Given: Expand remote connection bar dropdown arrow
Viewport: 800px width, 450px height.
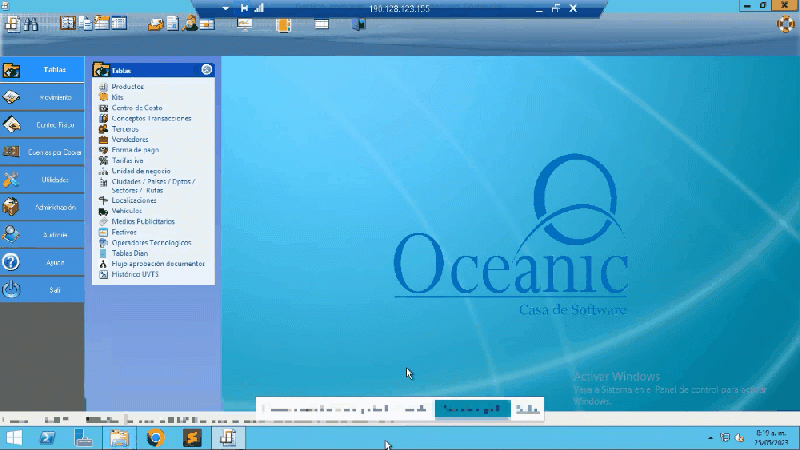Looking at the screenshot, I should [226, 8].
